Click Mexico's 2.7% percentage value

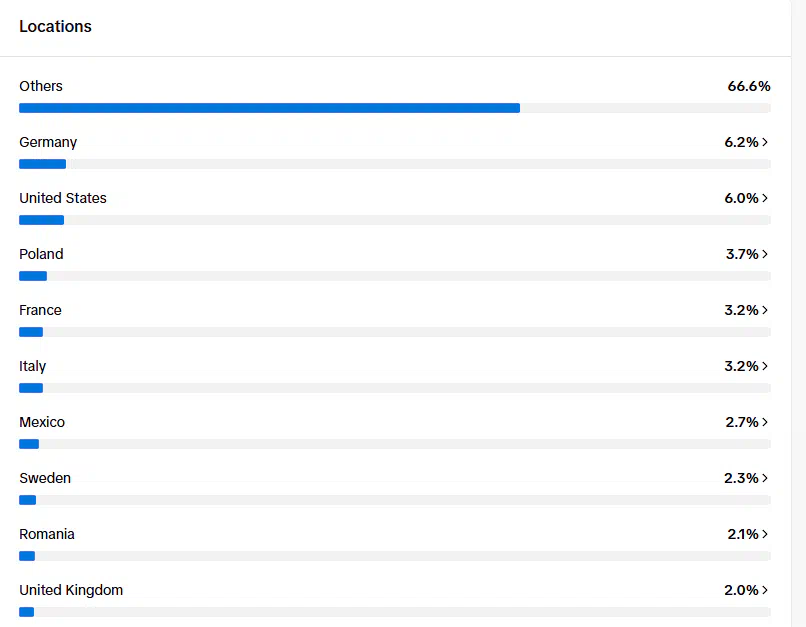pos(741,422)
